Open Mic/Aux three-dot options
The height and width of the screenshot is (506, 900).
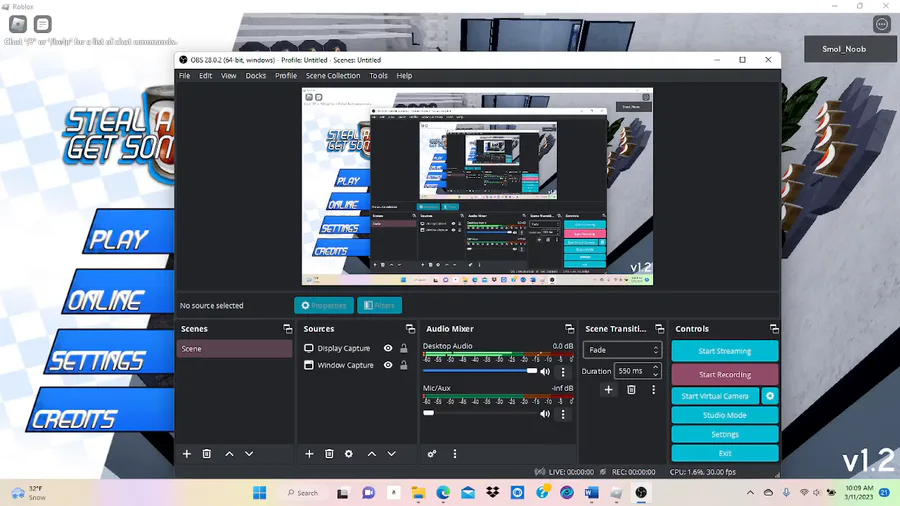(562, 414)
